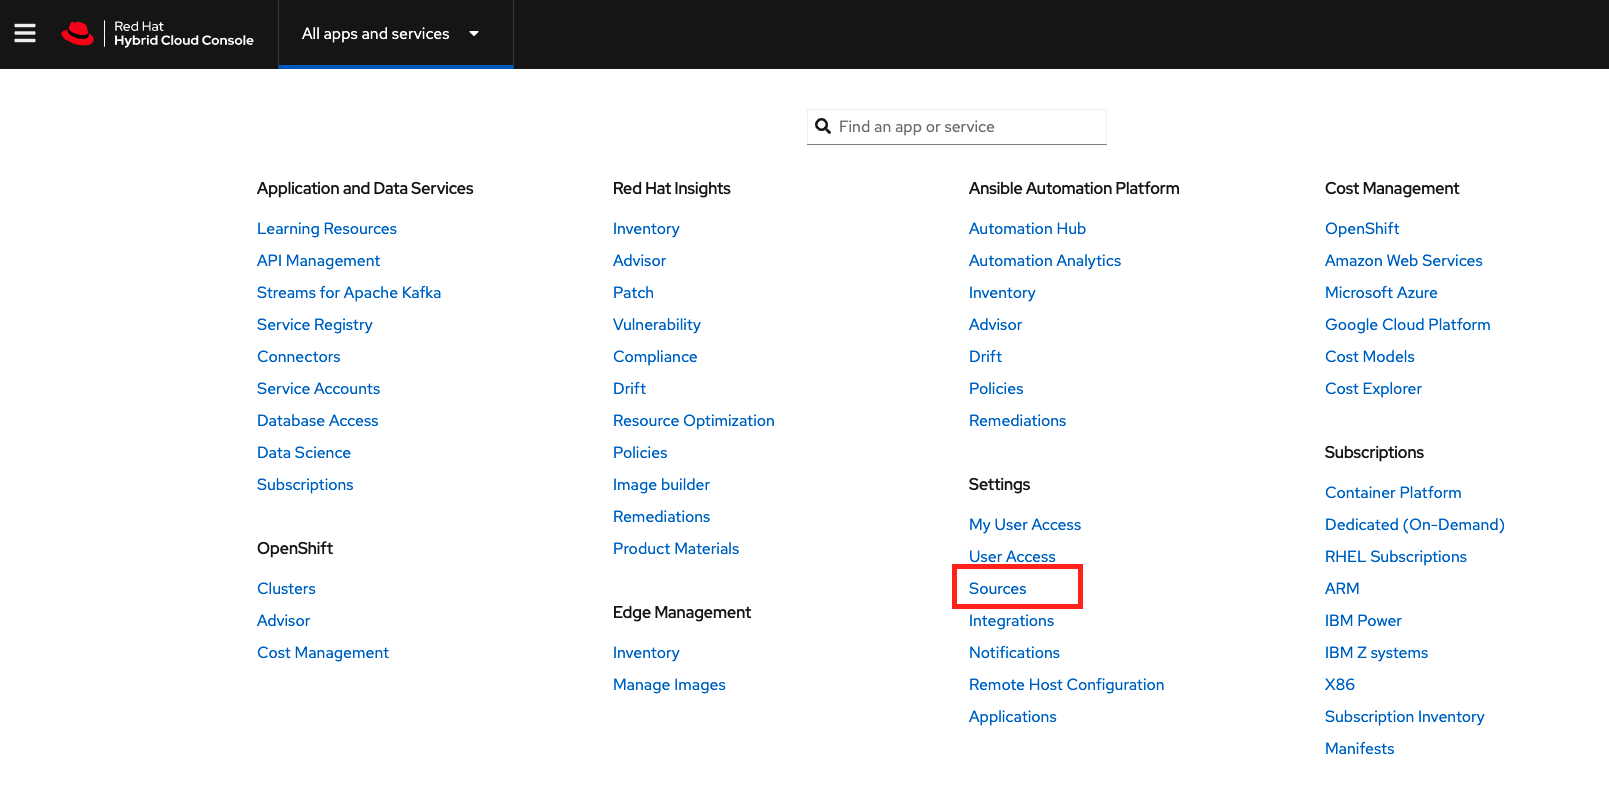
Task: Open Applications under Settings
Action: coord(1012,717)
